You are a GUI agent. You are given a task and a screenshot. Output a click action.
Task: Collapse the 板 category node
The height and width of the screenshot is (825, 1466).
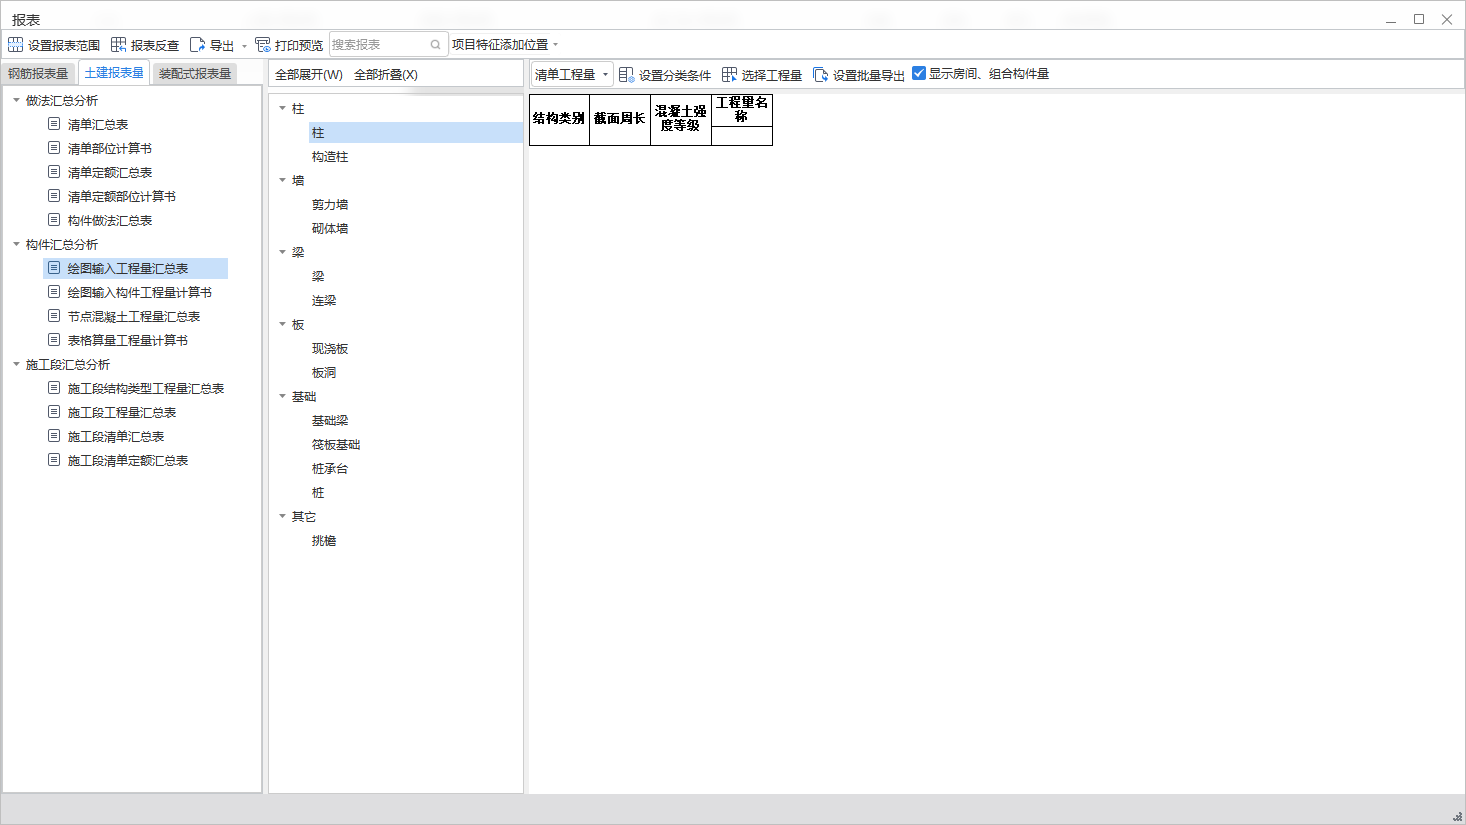(282, 324)
